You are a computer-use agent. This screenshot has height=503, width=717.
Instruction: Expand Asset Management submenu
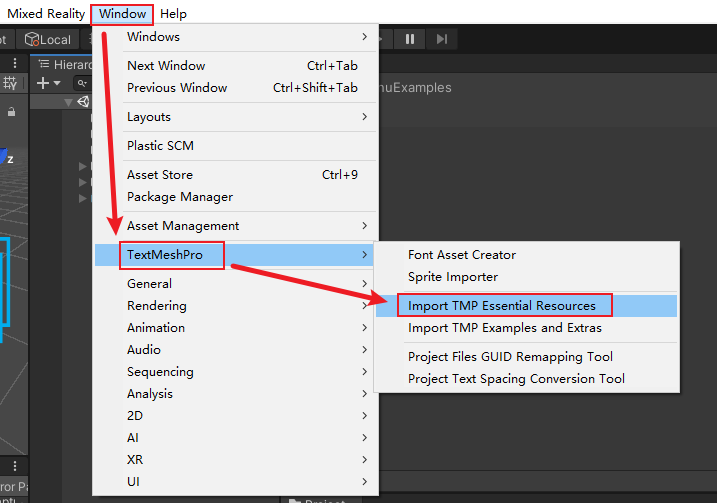235,226
